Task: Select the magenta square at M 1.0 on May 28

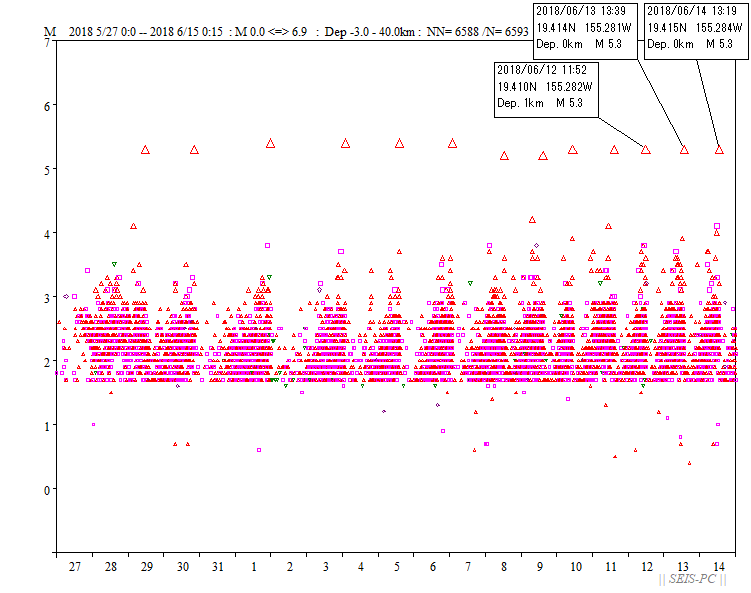Action: [93, 424]
